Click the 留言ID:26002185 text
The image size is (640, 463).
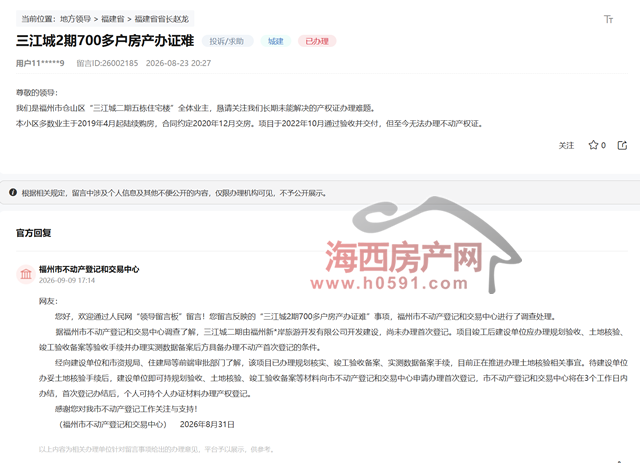pos(107,63)
